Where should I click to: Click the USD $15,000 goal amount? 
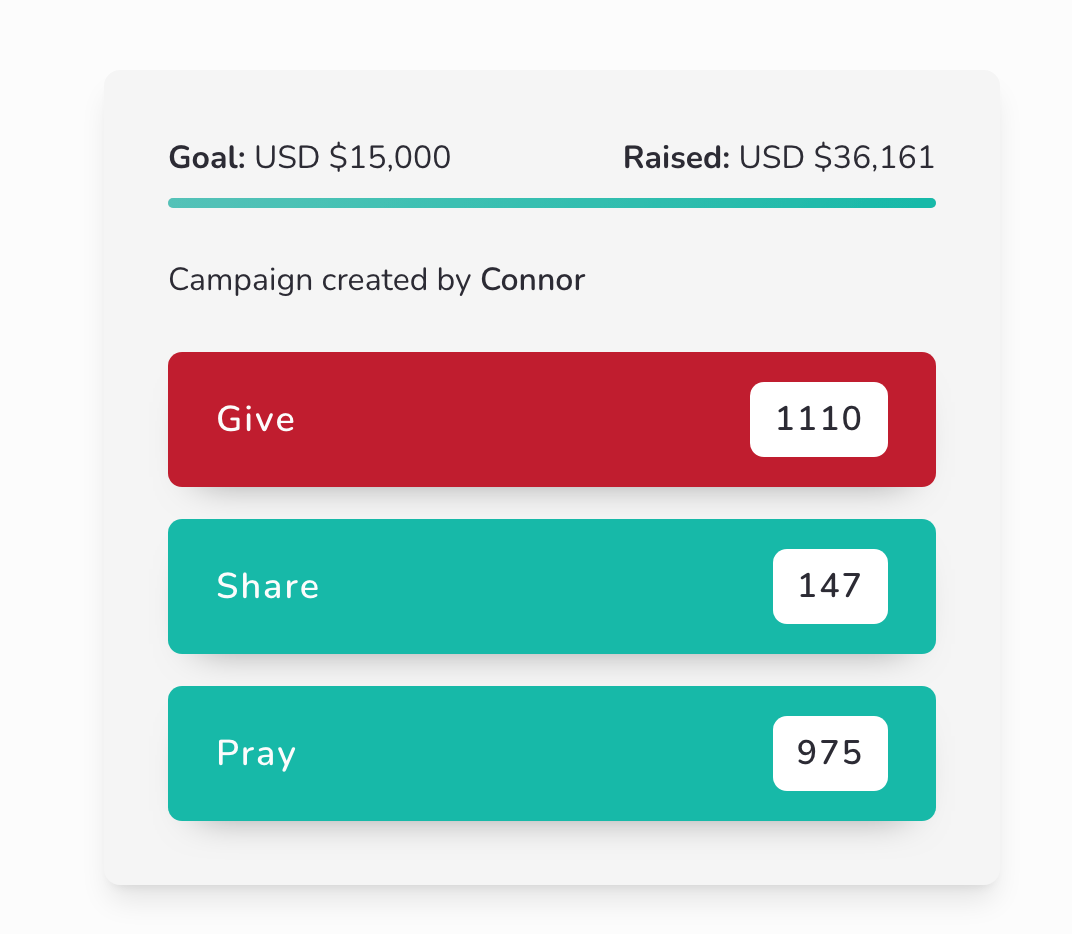coord(352,158)
